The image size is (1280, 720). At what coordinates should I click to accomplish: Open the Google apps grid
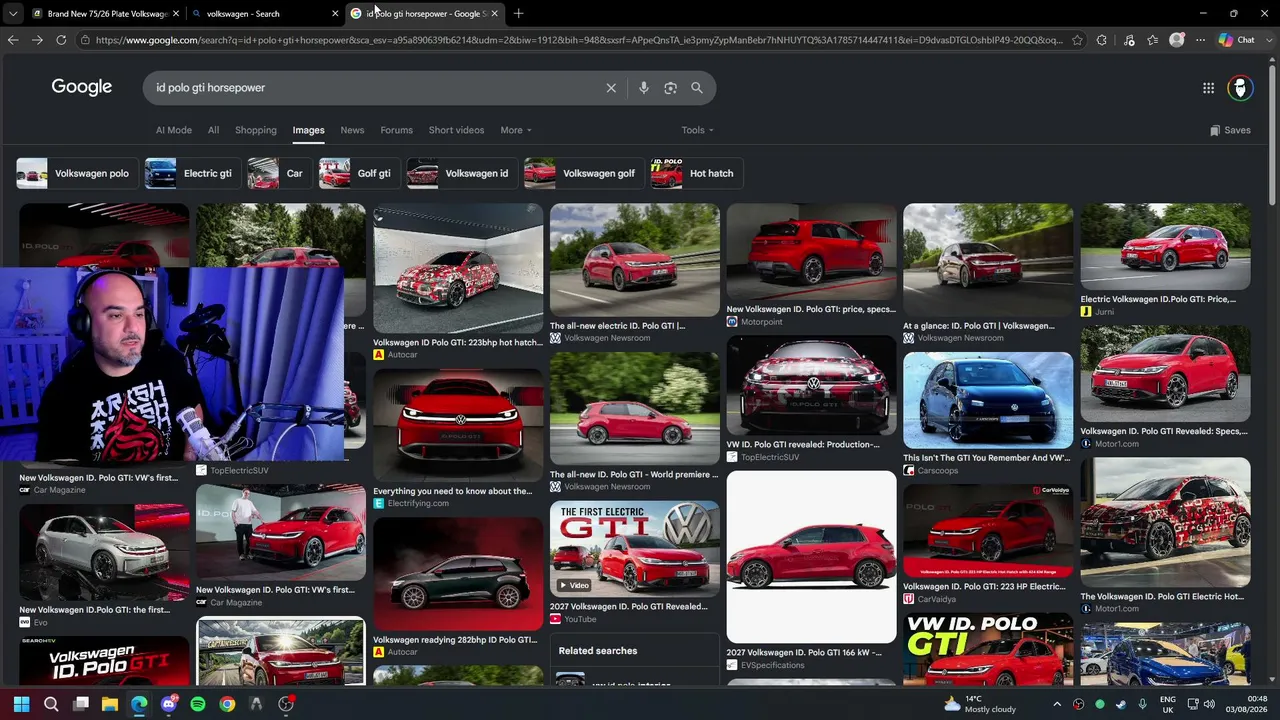coord(1208,88)
